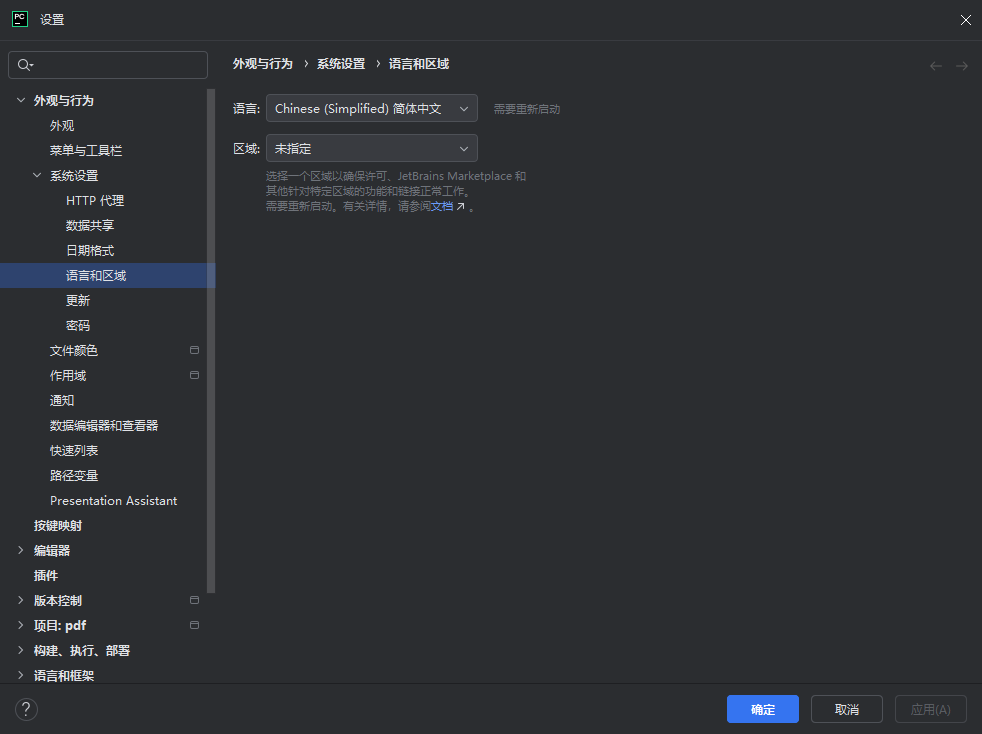The width and height of the screenshot is (982, 734).
Task: Click the PyCharm logo icon in title bar
Action: pyautogui.click(x=20, y=19)
